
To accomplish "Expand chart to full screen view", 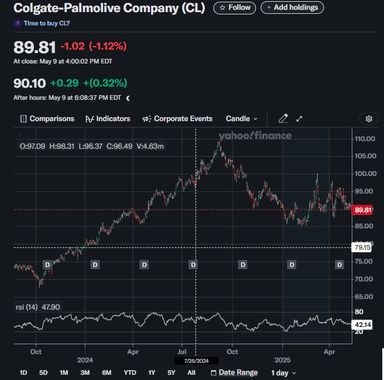I will tap(299, 119).
